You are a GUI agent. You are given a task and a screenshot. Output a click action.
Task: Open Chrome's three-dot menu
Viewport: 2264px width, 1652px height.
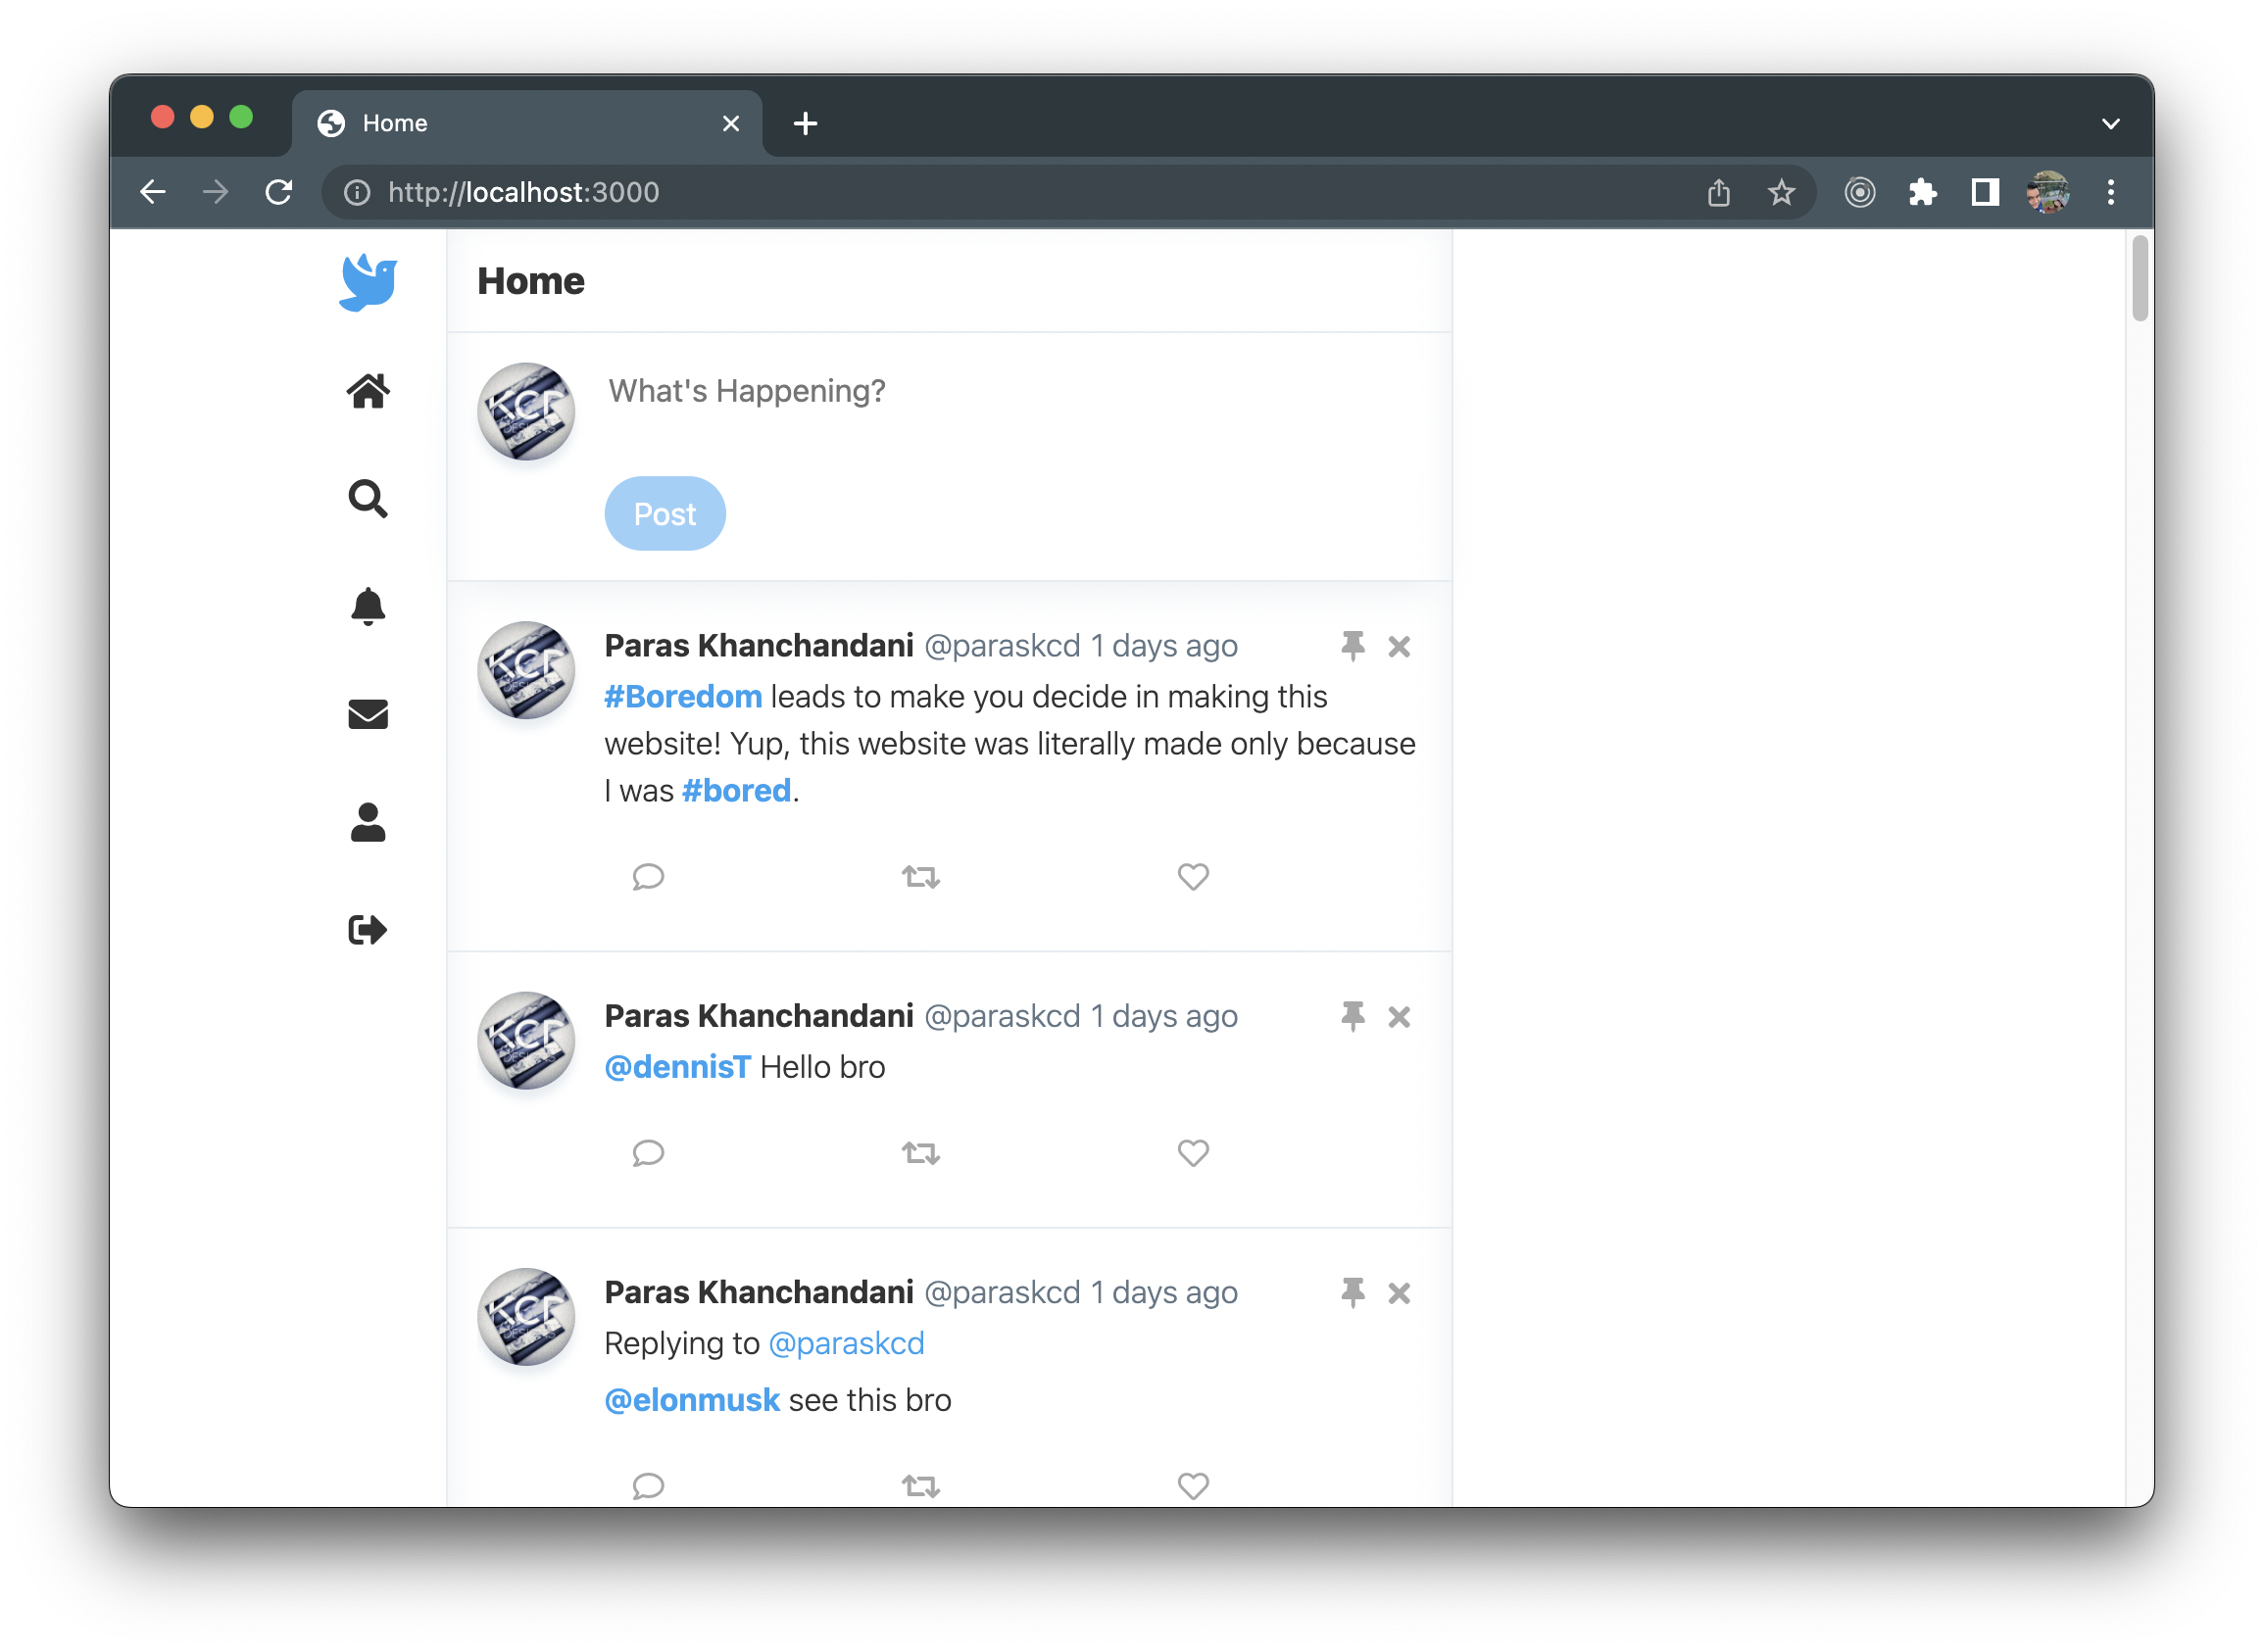2110,192
